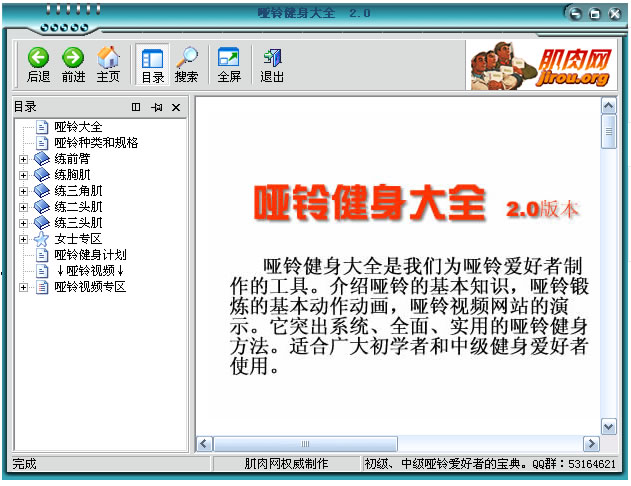Expand the 练胸肌 tree node

(x=23, y=175)
